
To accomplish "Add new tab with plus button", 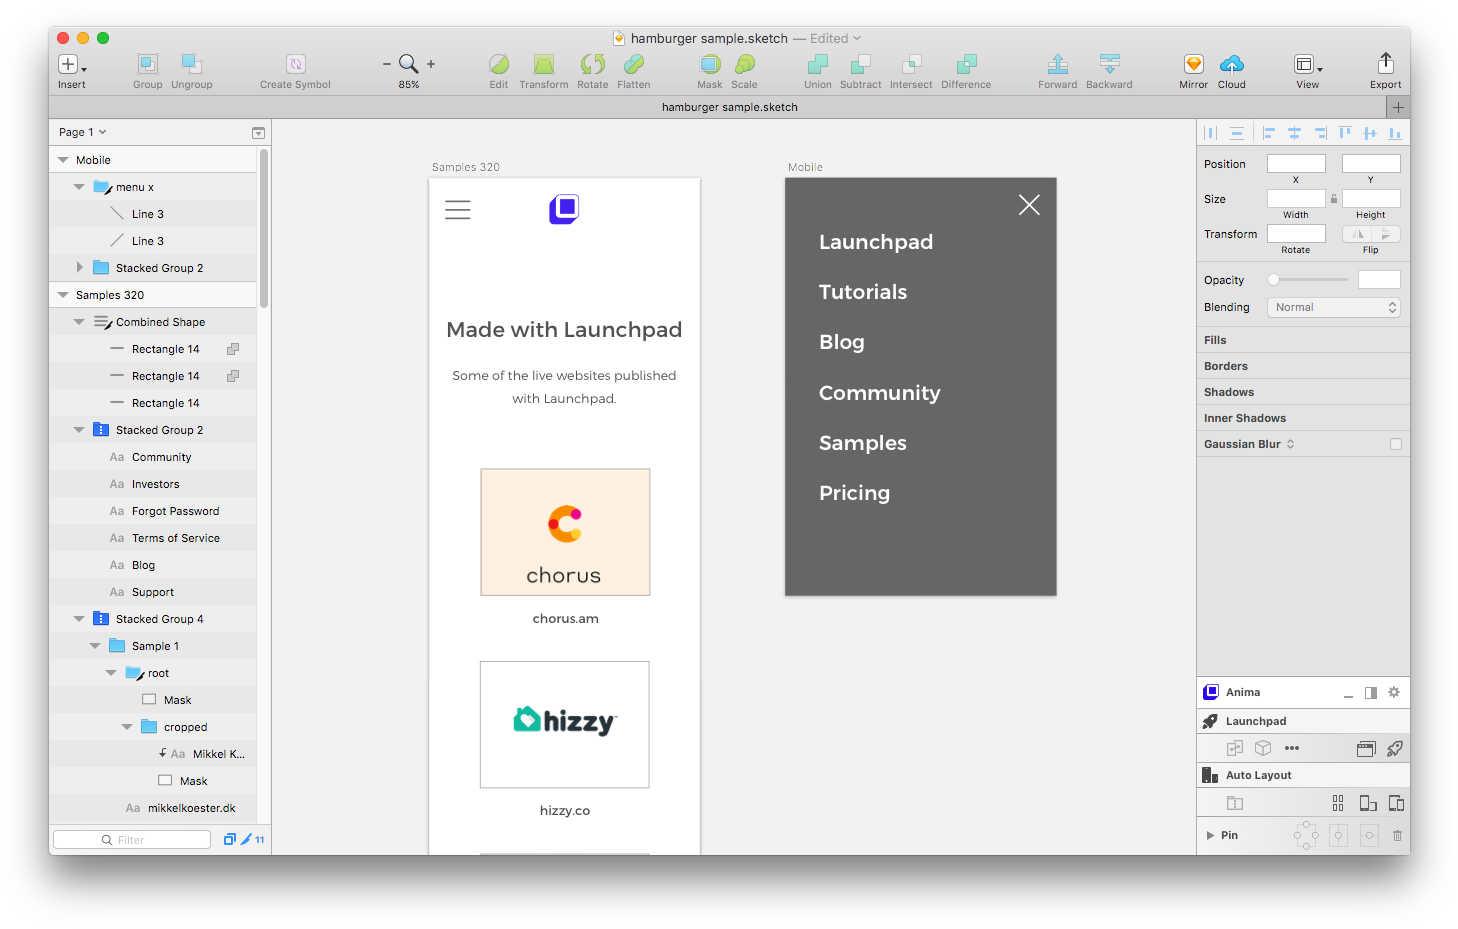I will coord(1398,107).
